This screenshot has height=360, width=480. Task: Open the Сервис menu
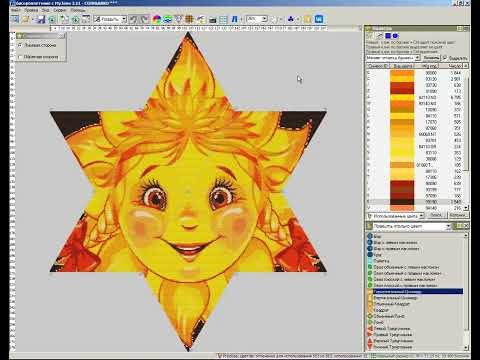point(60,10)
